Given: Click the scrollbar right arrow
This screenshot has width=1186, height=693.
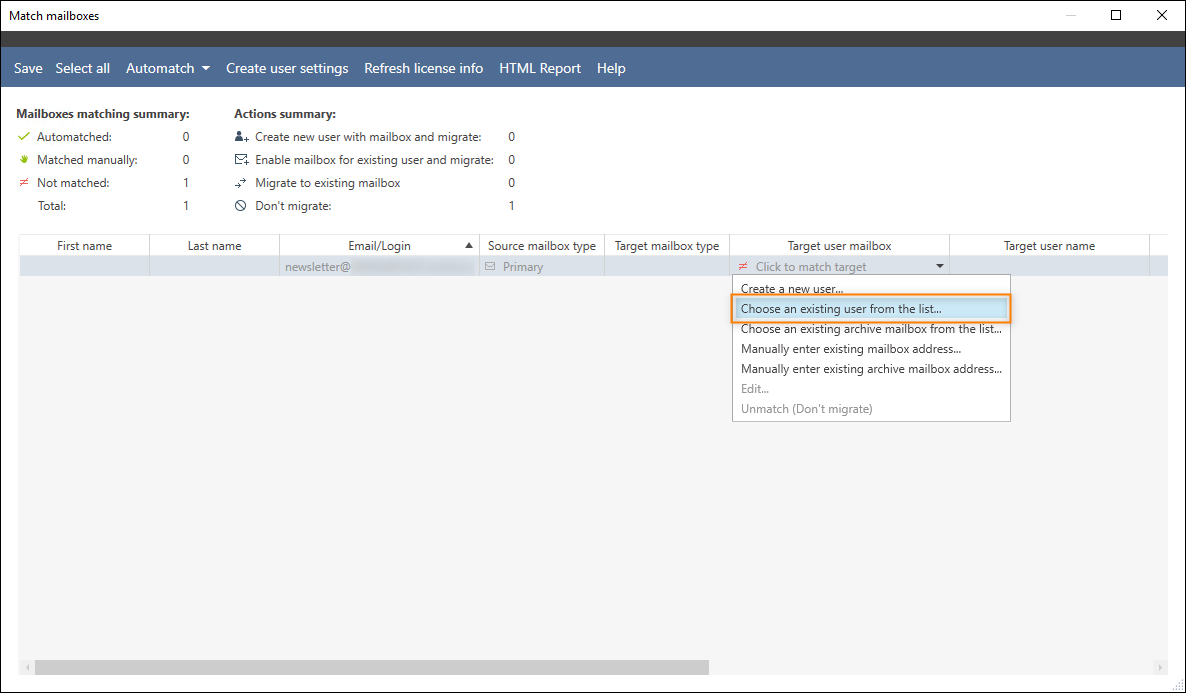Looking at the screenshot, I should point(1160,667).
